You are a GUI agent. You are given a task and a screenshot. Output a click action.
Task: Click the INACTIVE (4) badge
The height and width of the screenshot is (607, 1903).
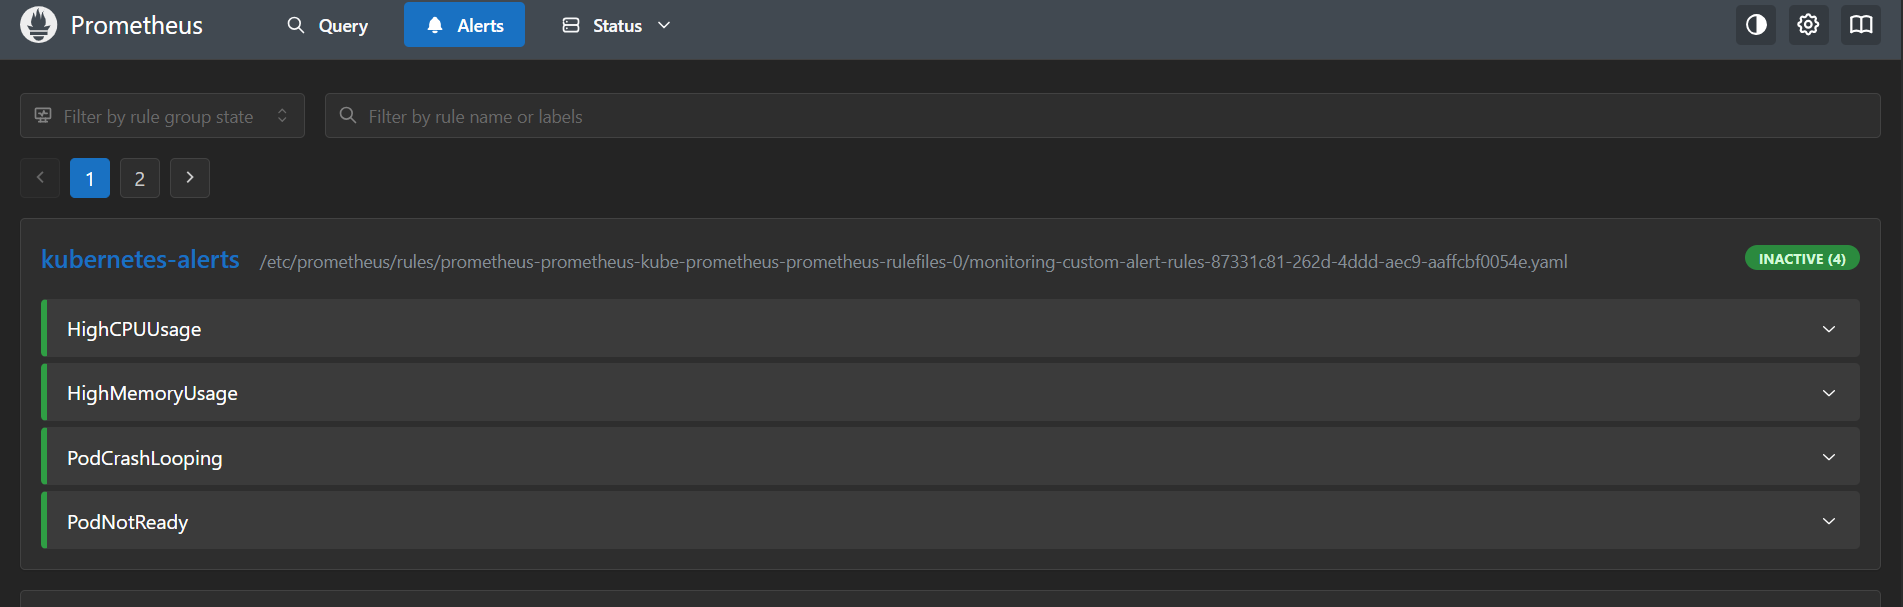[1802, 259]
